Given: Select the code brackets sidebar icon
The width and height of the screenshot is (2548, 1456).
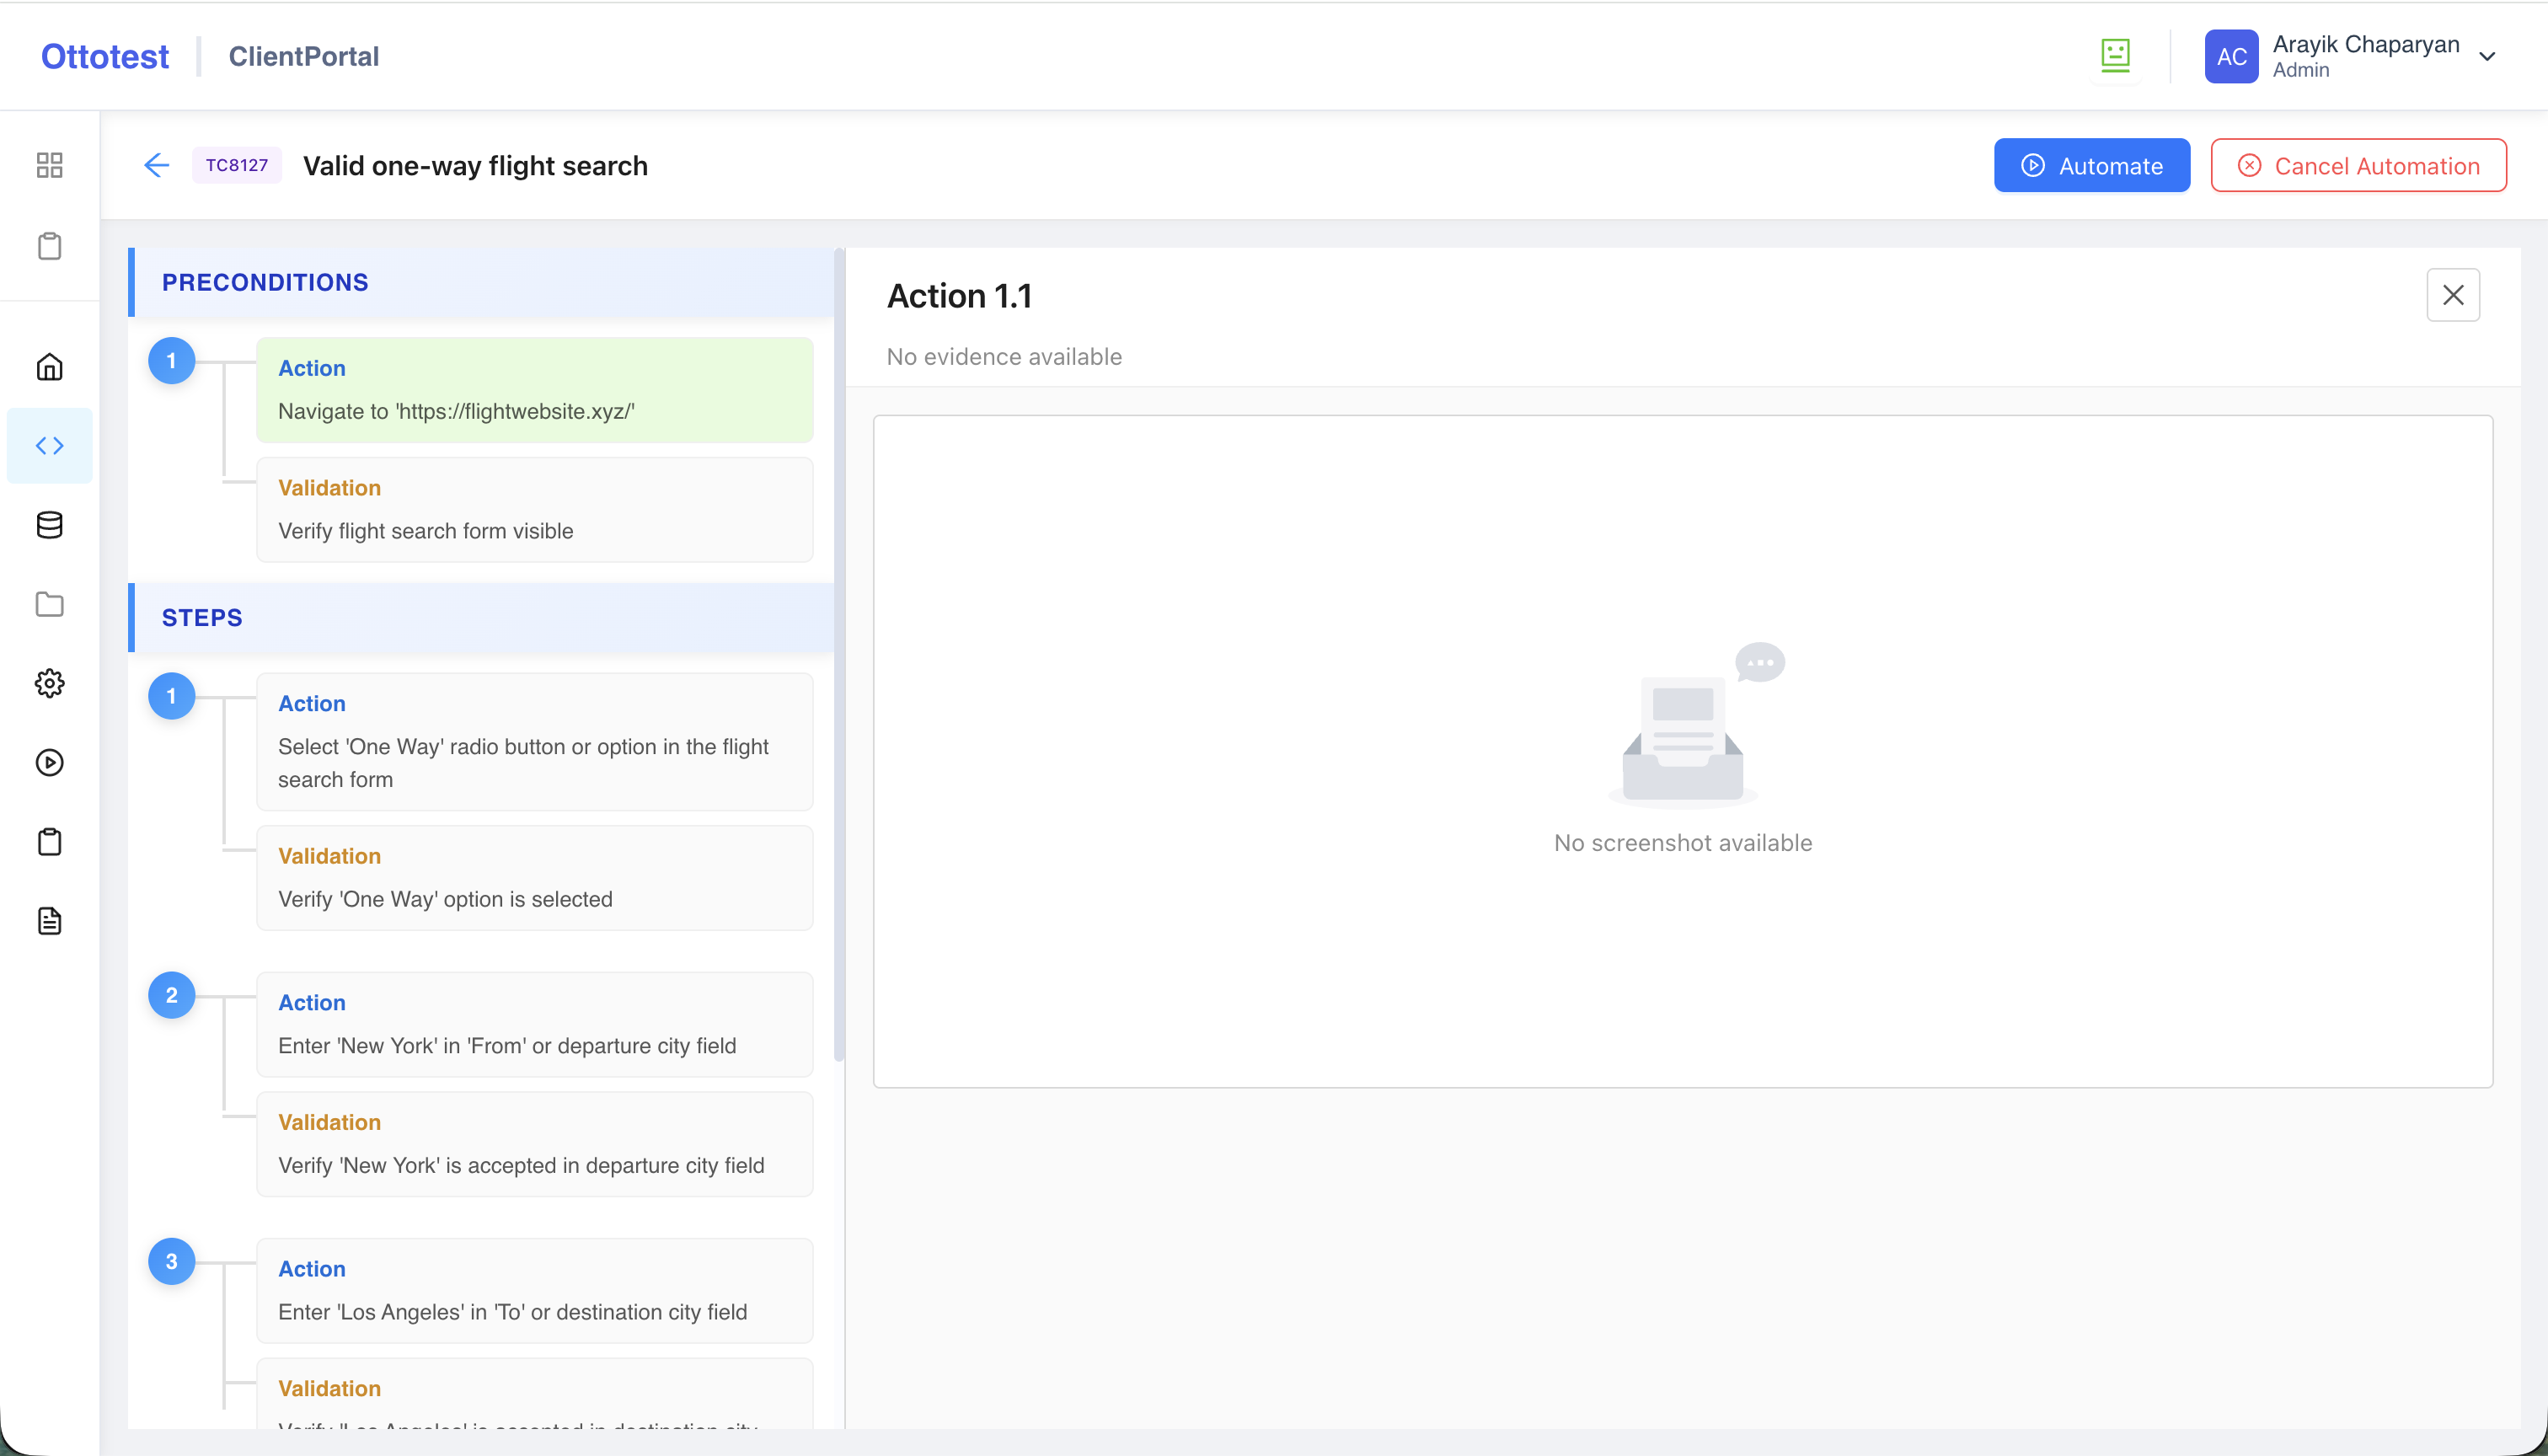Looking at the screenshot, I should pyautogui.click(x=49, y=446).
